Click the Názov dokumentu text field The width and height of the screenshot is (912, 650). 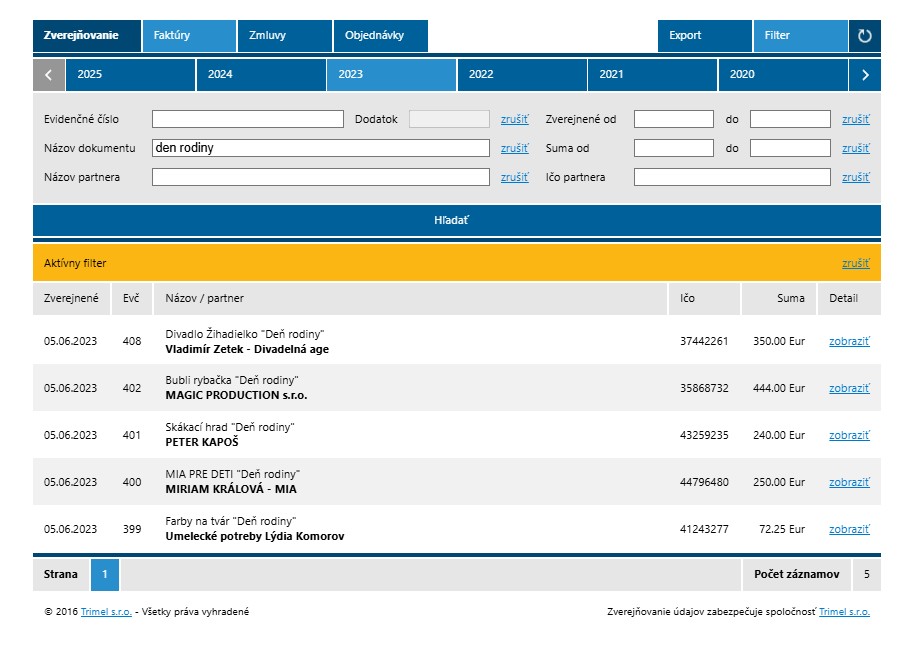320,148
